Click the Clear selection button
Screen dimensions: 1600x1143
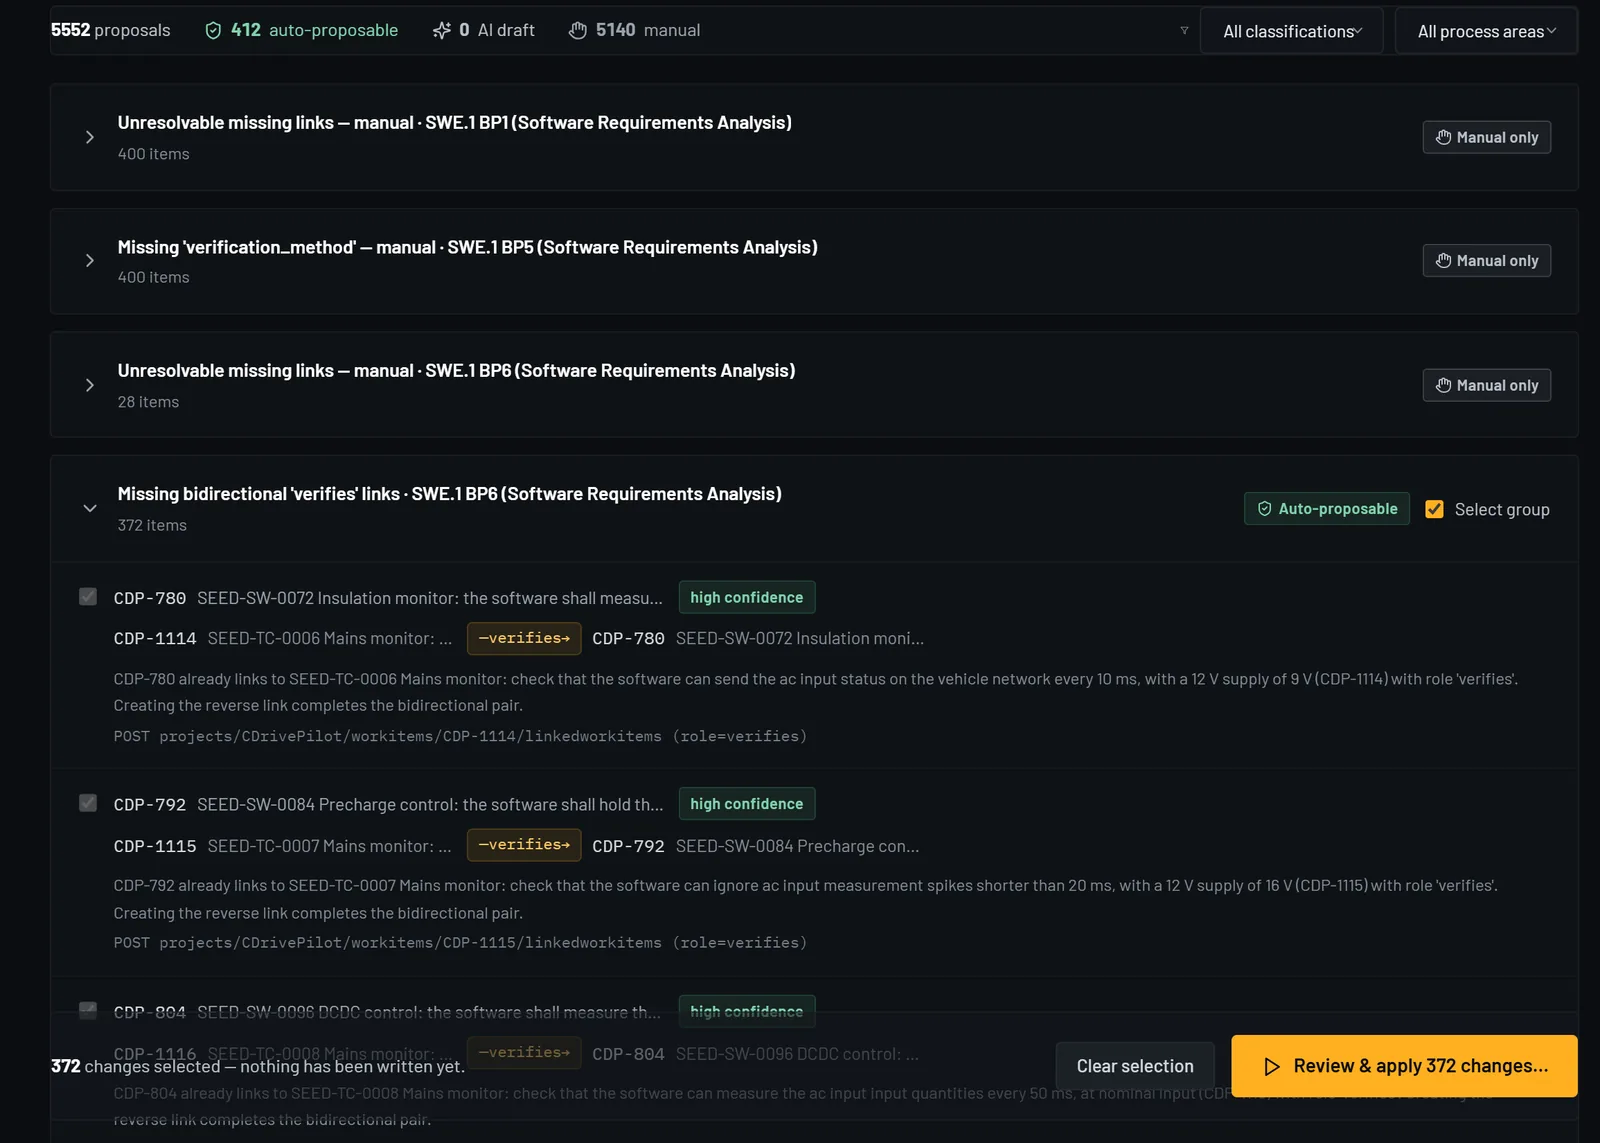1135,1066
